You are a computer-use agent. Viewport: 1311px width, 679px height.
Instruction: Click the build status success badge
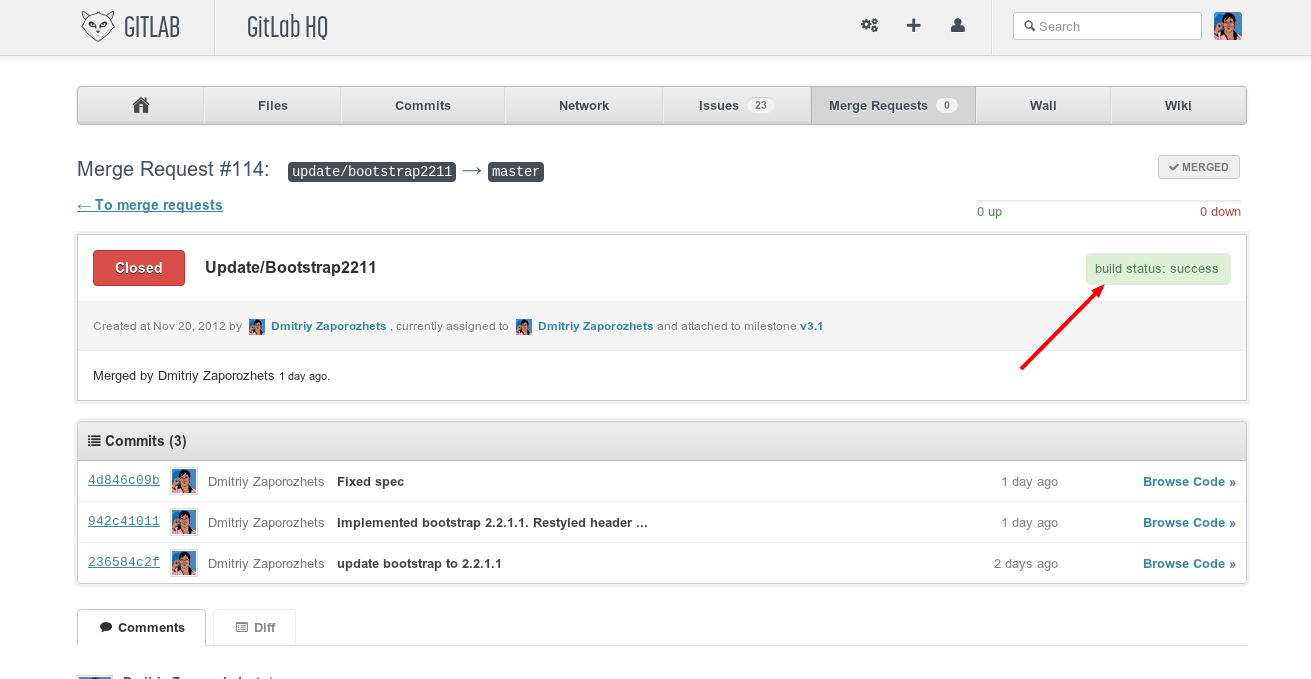pyautogui.click(x=1157, y=269)
